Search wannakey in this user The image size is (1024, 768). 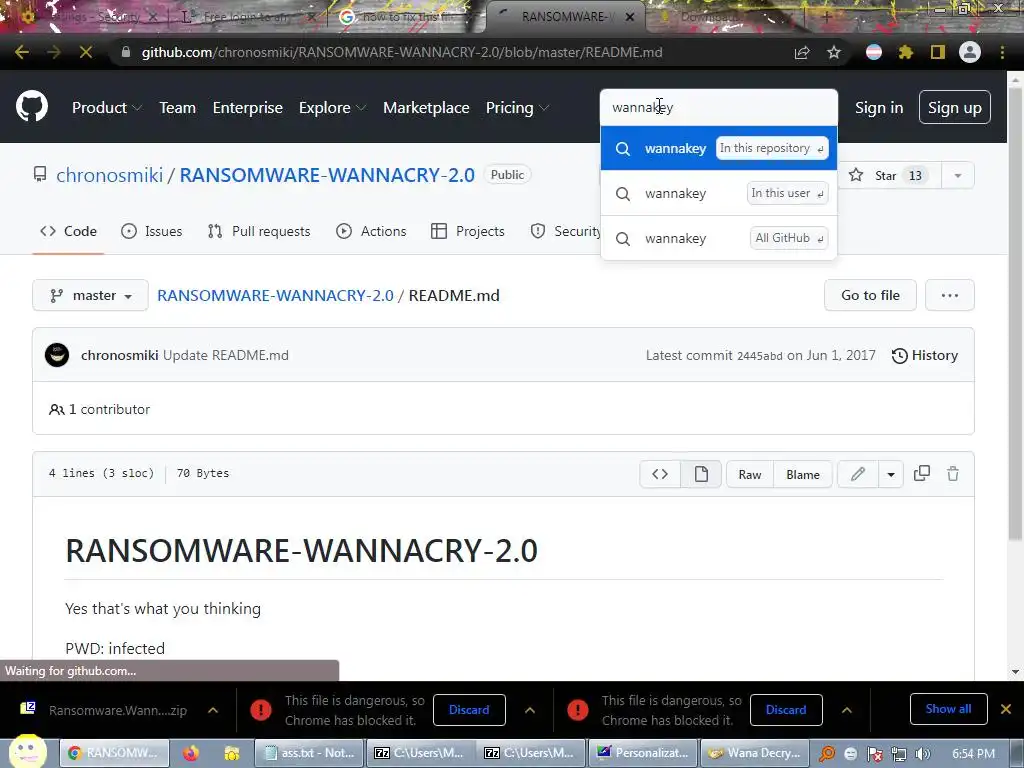click(x=718, y=193)
